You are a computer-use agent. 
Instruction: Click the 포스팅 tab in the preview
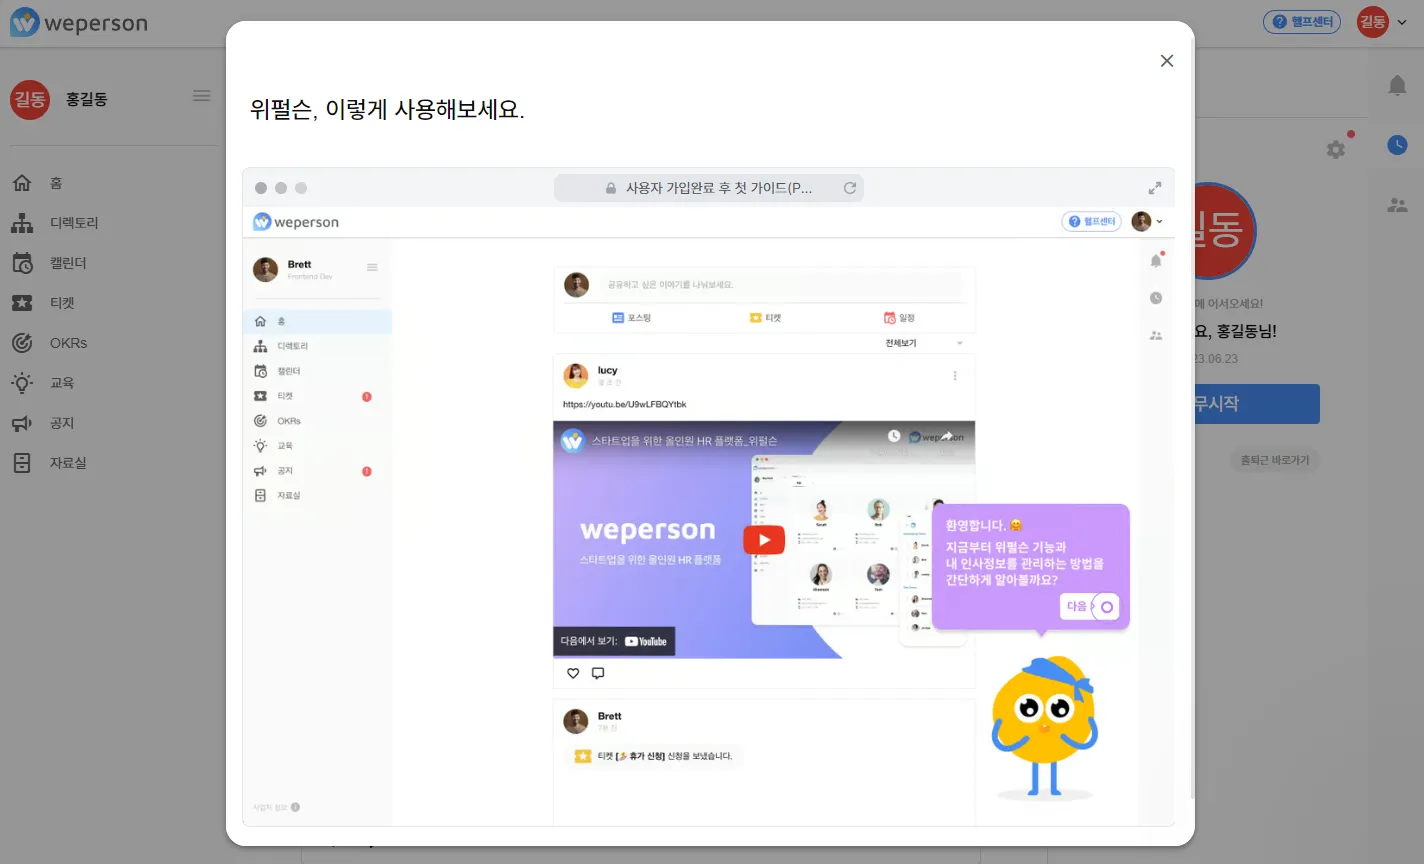pyautogui.click(x=631, y=318)
